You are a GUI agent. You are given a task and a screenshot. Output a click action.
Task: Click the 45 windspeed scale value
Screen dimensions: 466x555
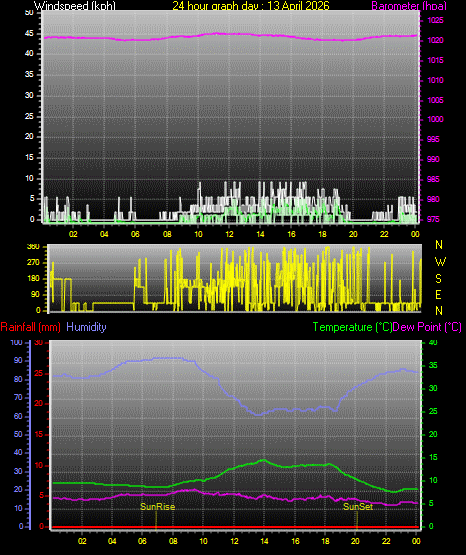coord(29,33)
